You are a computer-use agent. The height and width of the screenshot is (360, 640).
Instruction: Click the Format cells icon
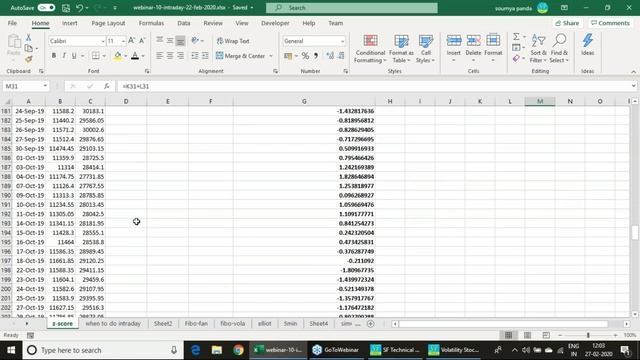pos(493,41)
